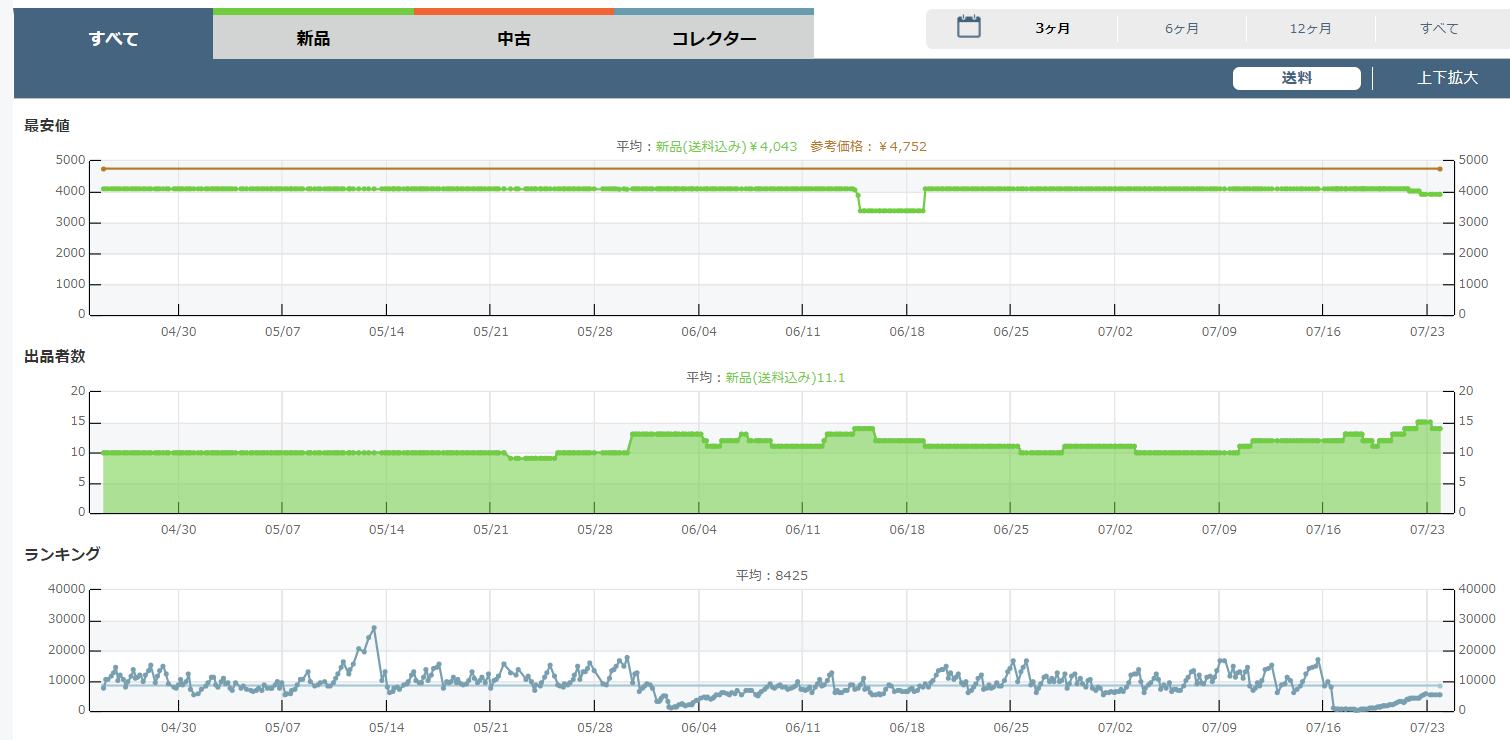Click the ranking low point after 07/16
Image resolution: width=1510 pixels, height=740 pixels.
click(x=1345, y=709)
